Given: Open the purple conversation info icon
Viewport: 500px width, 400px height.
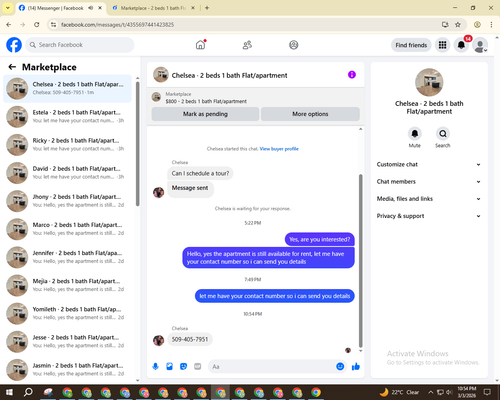Looking at the screenshot, I should pyautogui.click(x=352, y=75).
